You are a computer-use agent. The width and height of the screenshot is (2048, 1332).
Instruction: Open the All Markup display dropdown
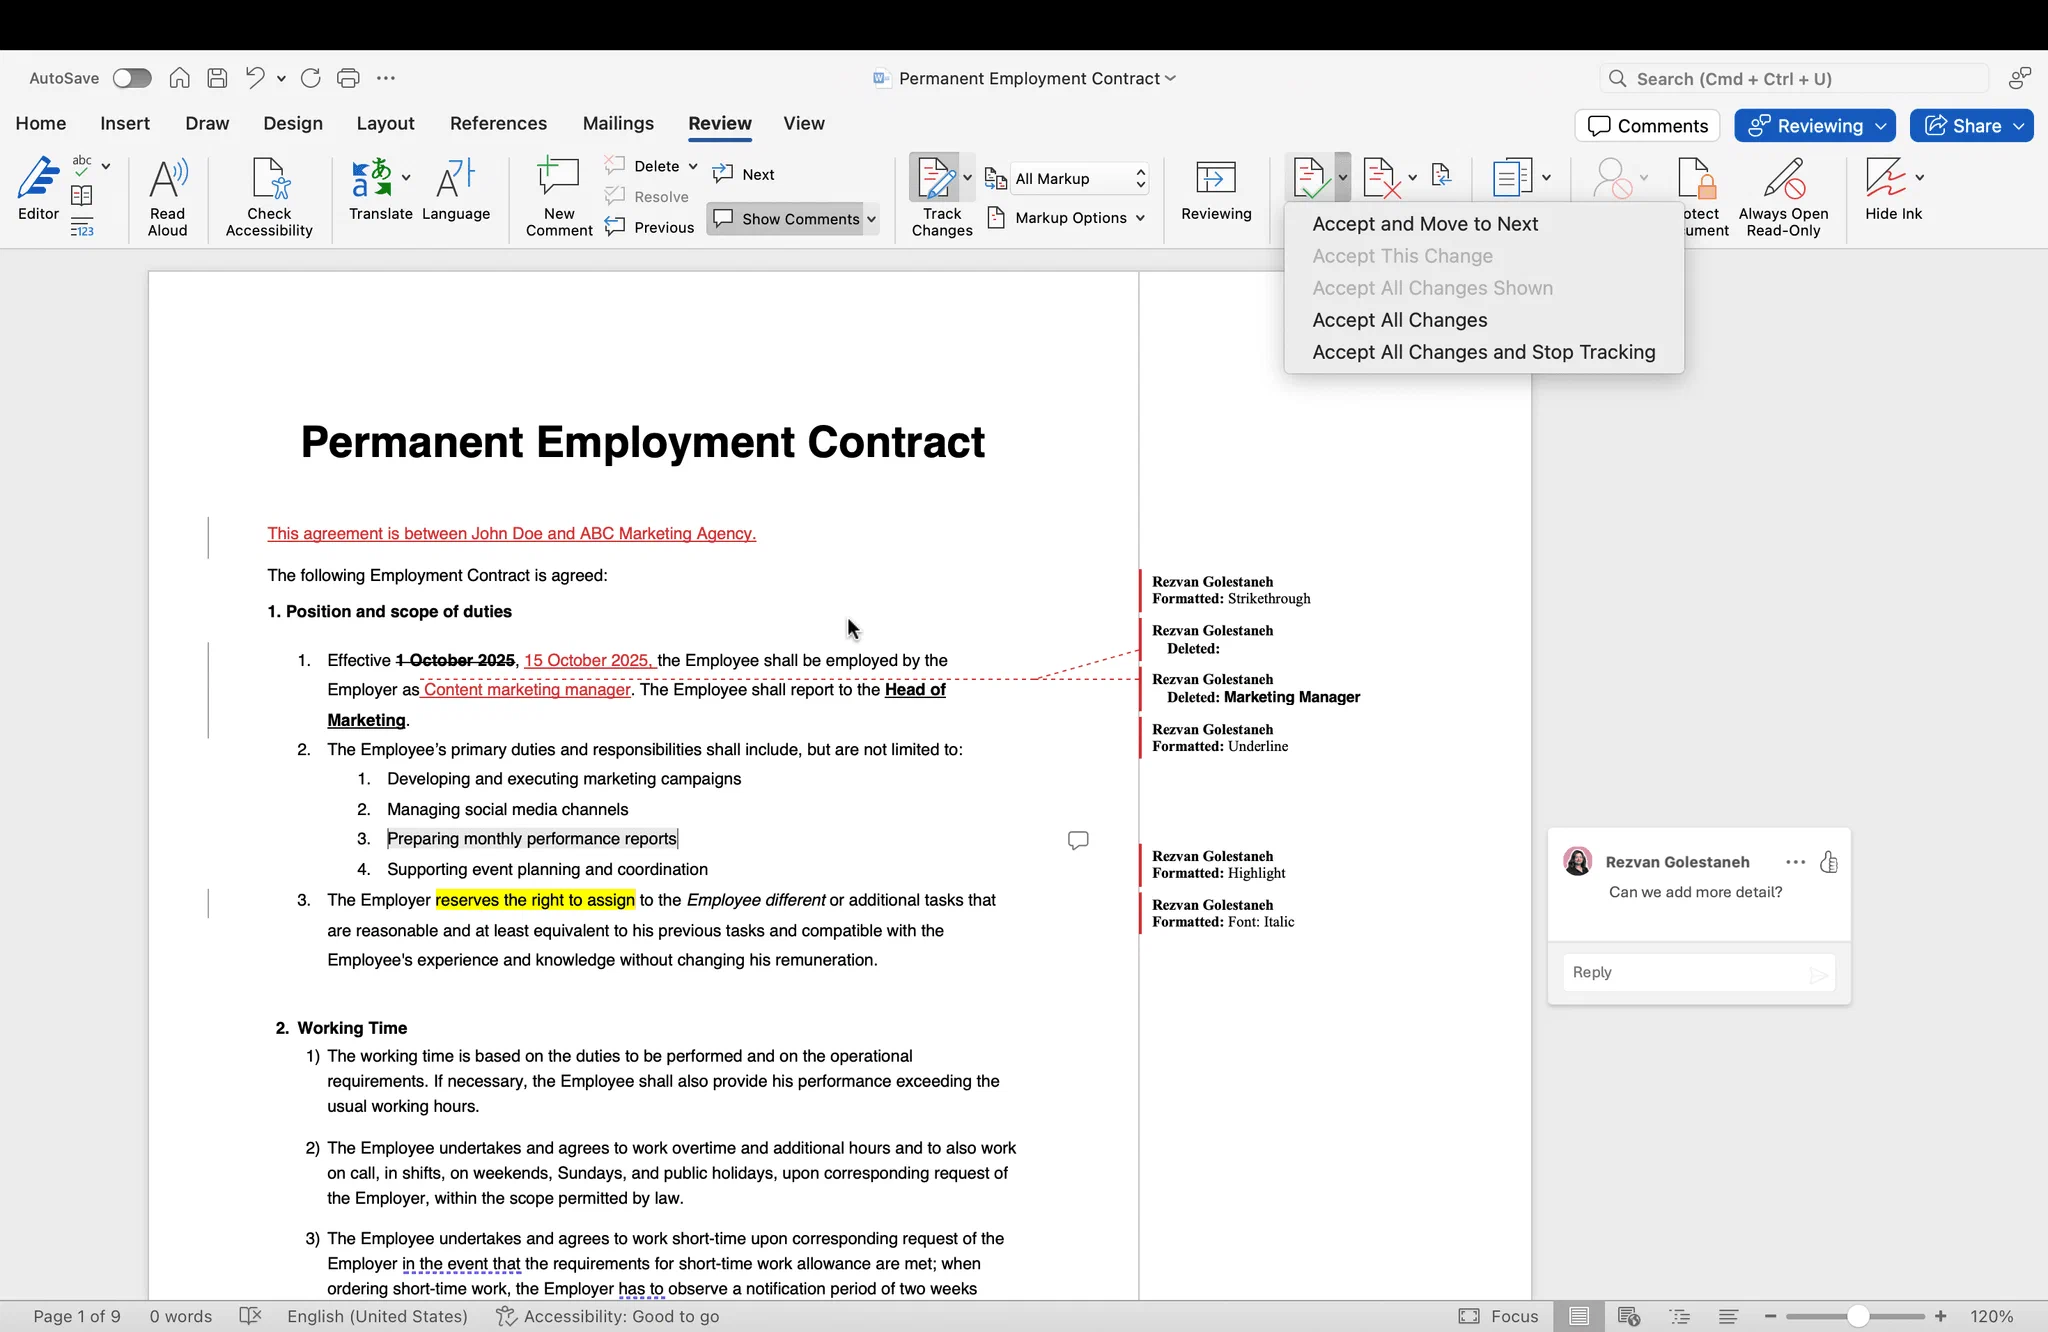point(1079,178)
